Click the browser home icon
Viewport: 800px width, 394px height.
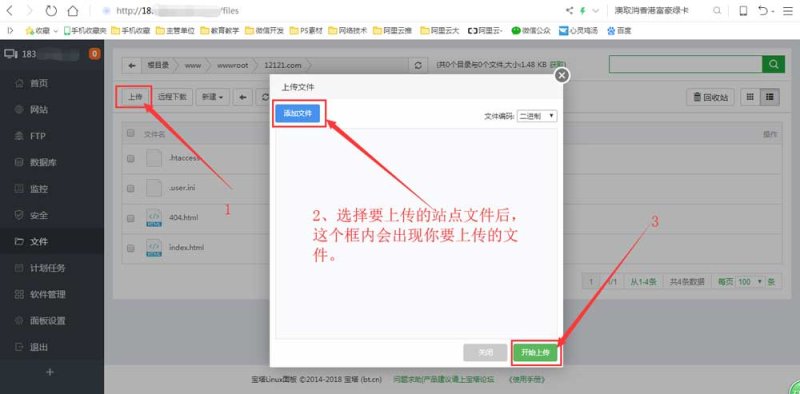73,10
